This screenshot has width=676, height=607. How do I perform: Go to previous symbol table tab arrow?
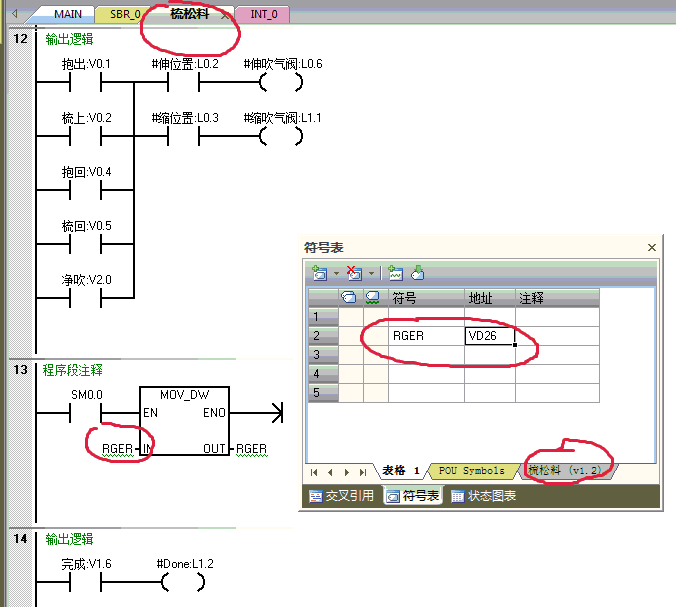pos(330,472)
